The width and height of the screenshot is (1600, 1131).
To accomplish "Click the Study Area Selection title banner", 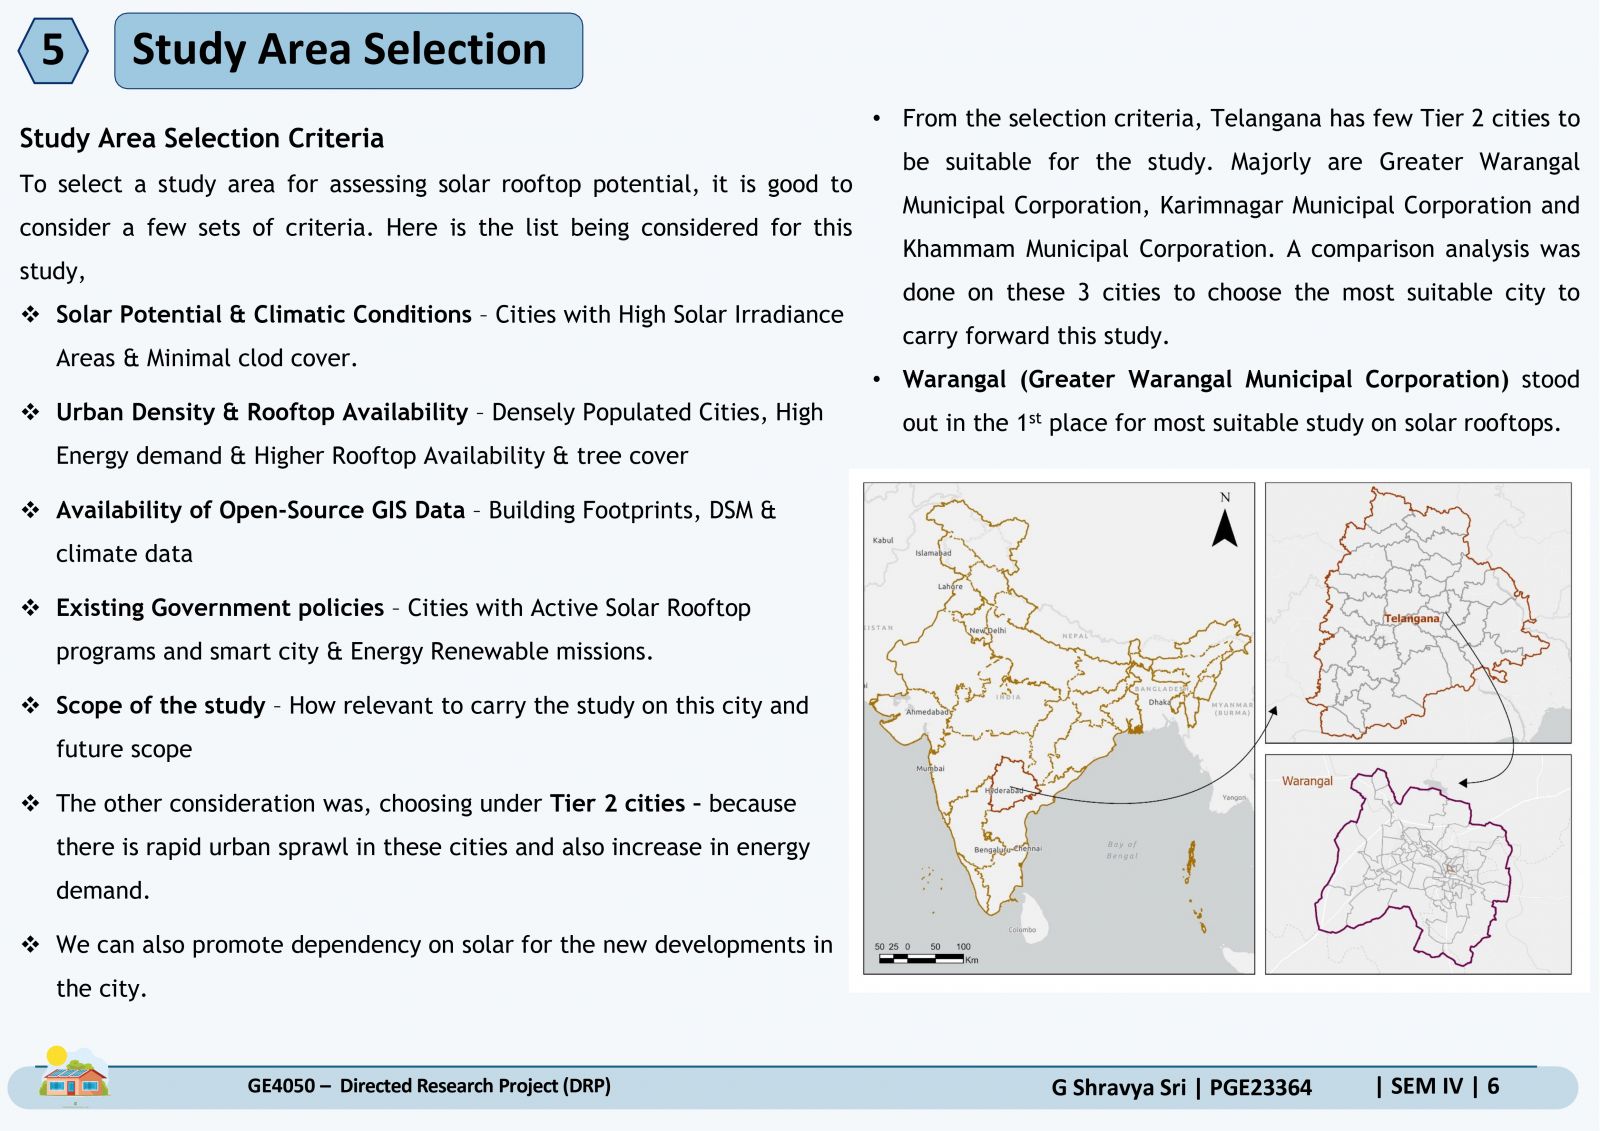I will 348,50.
